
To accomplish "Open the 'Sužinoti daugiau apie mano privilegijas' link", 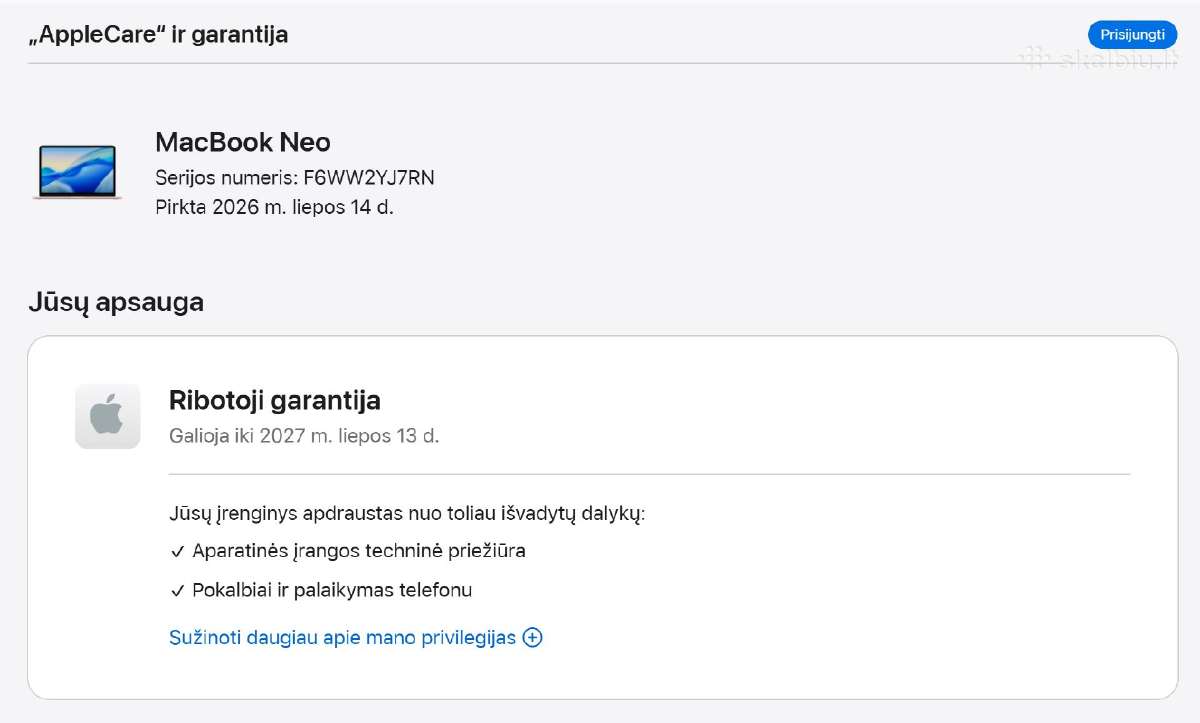I will tap(343, 637).
